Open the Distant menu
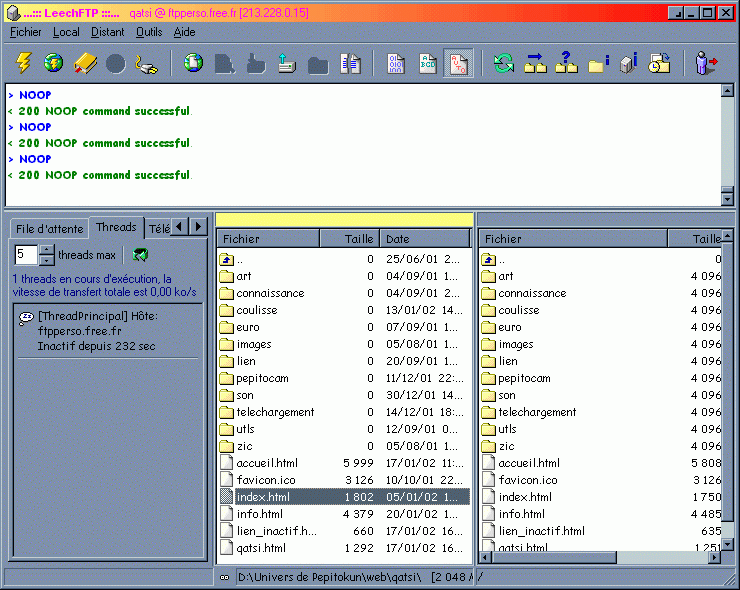The width and height of the screenshot is (740, 590). click(x=108, y=32)
